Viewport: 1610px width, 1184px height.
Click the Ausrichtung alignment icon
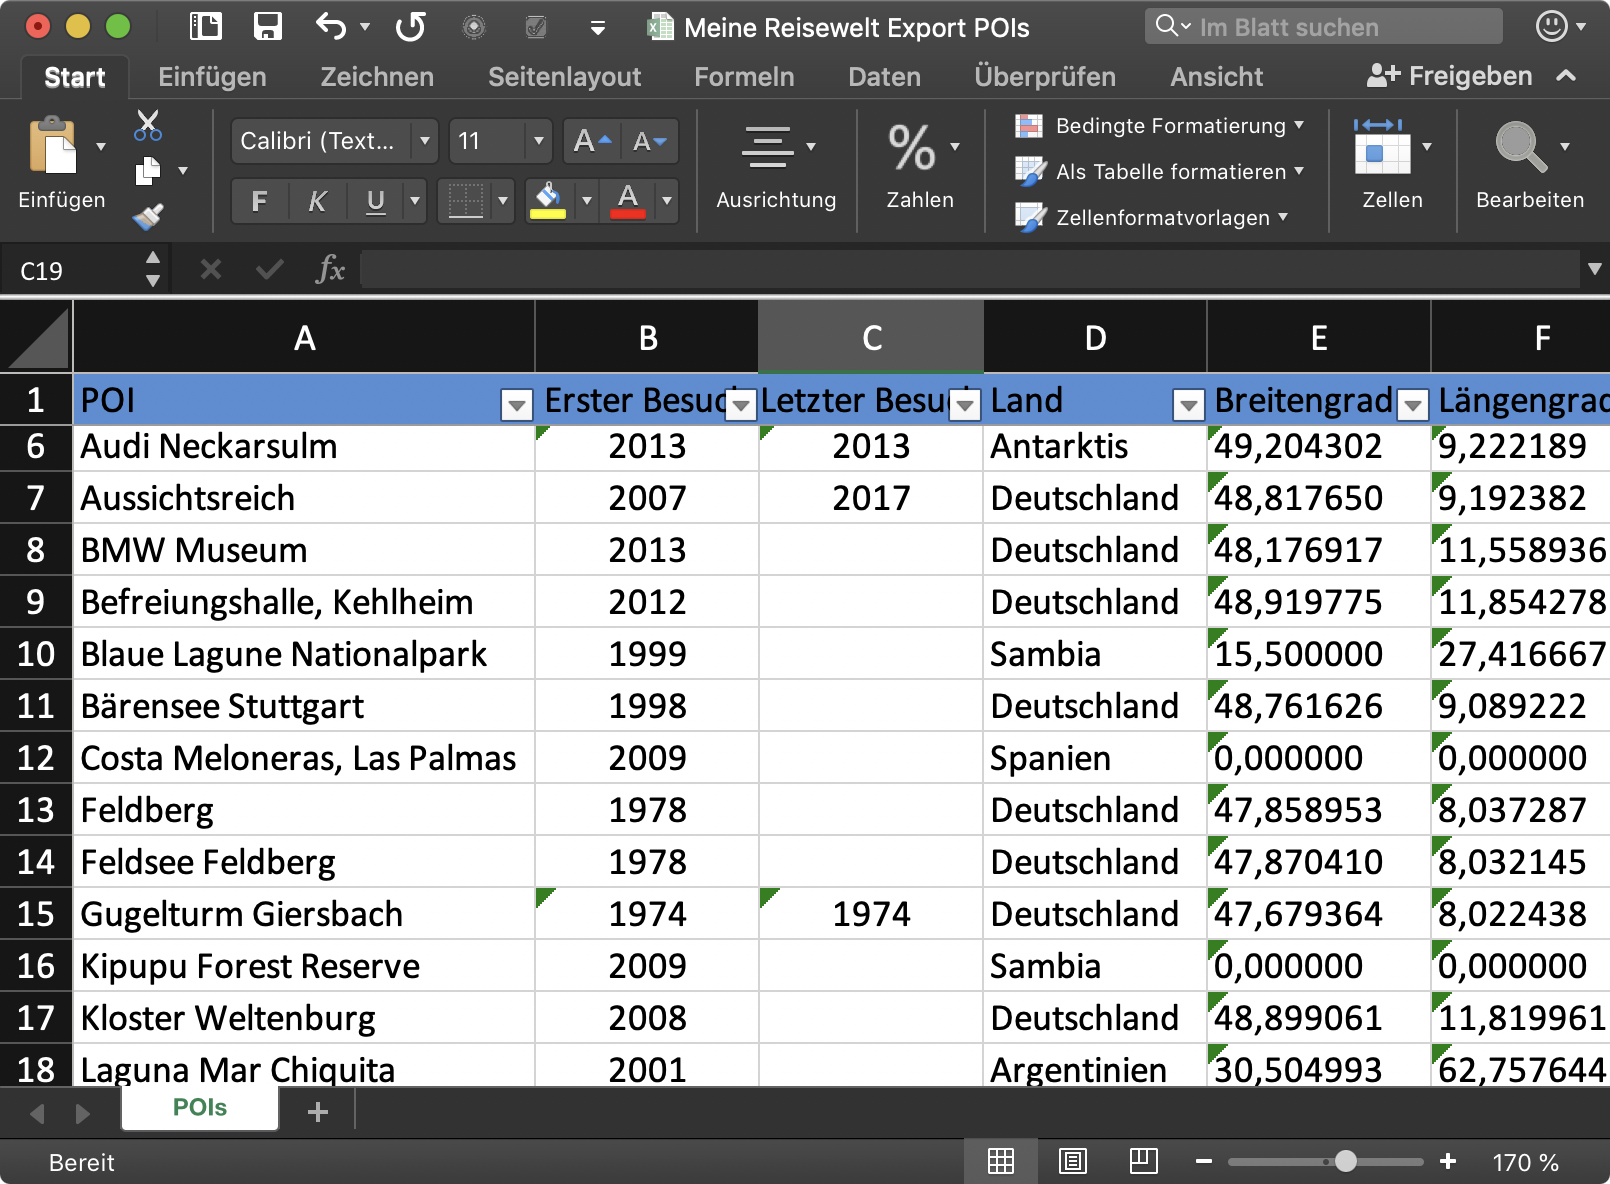pyautogui.click(x=767, y=146)
